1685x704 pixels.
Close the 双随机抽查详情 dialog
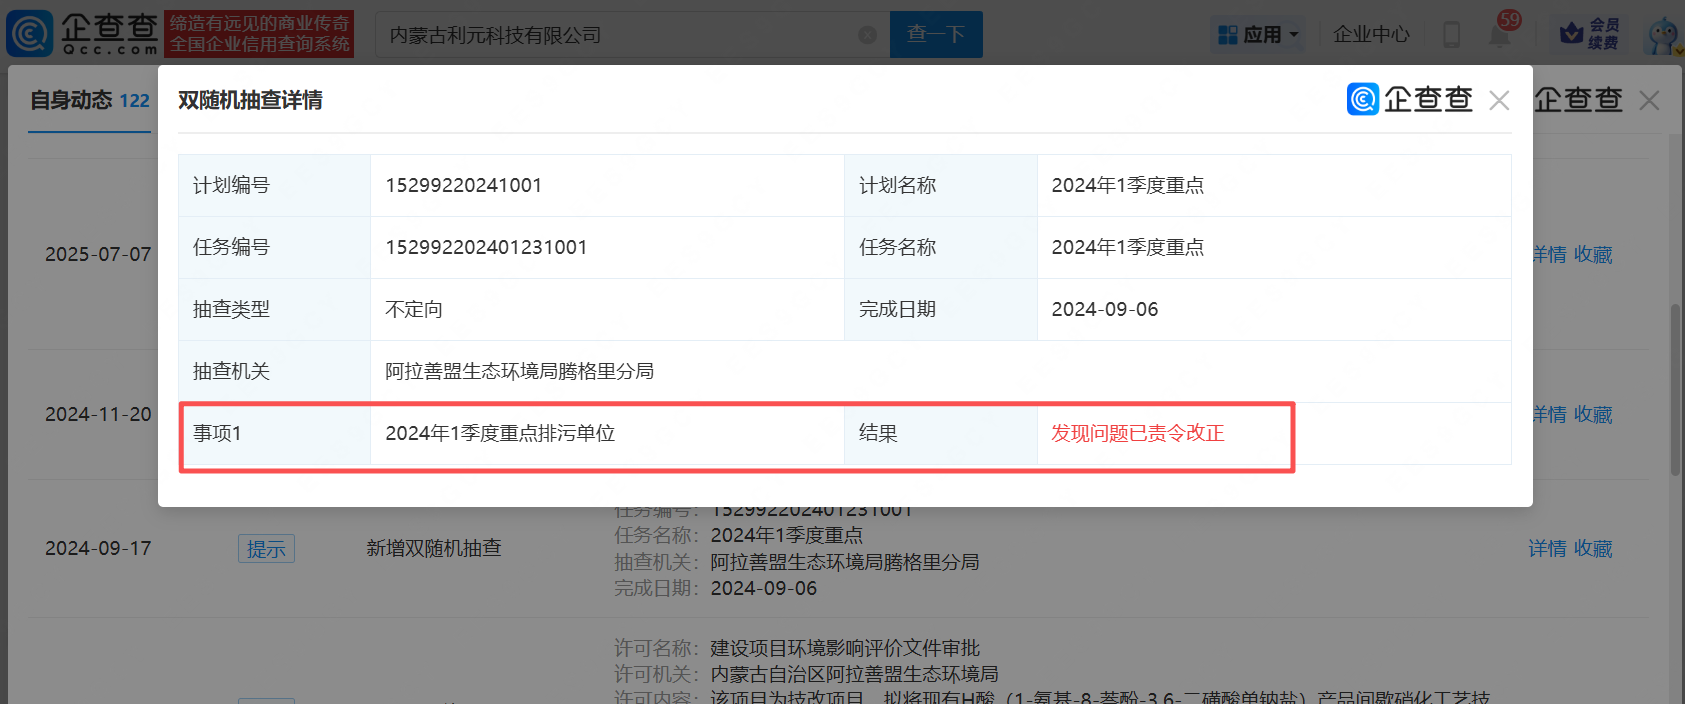[1498, 100]
